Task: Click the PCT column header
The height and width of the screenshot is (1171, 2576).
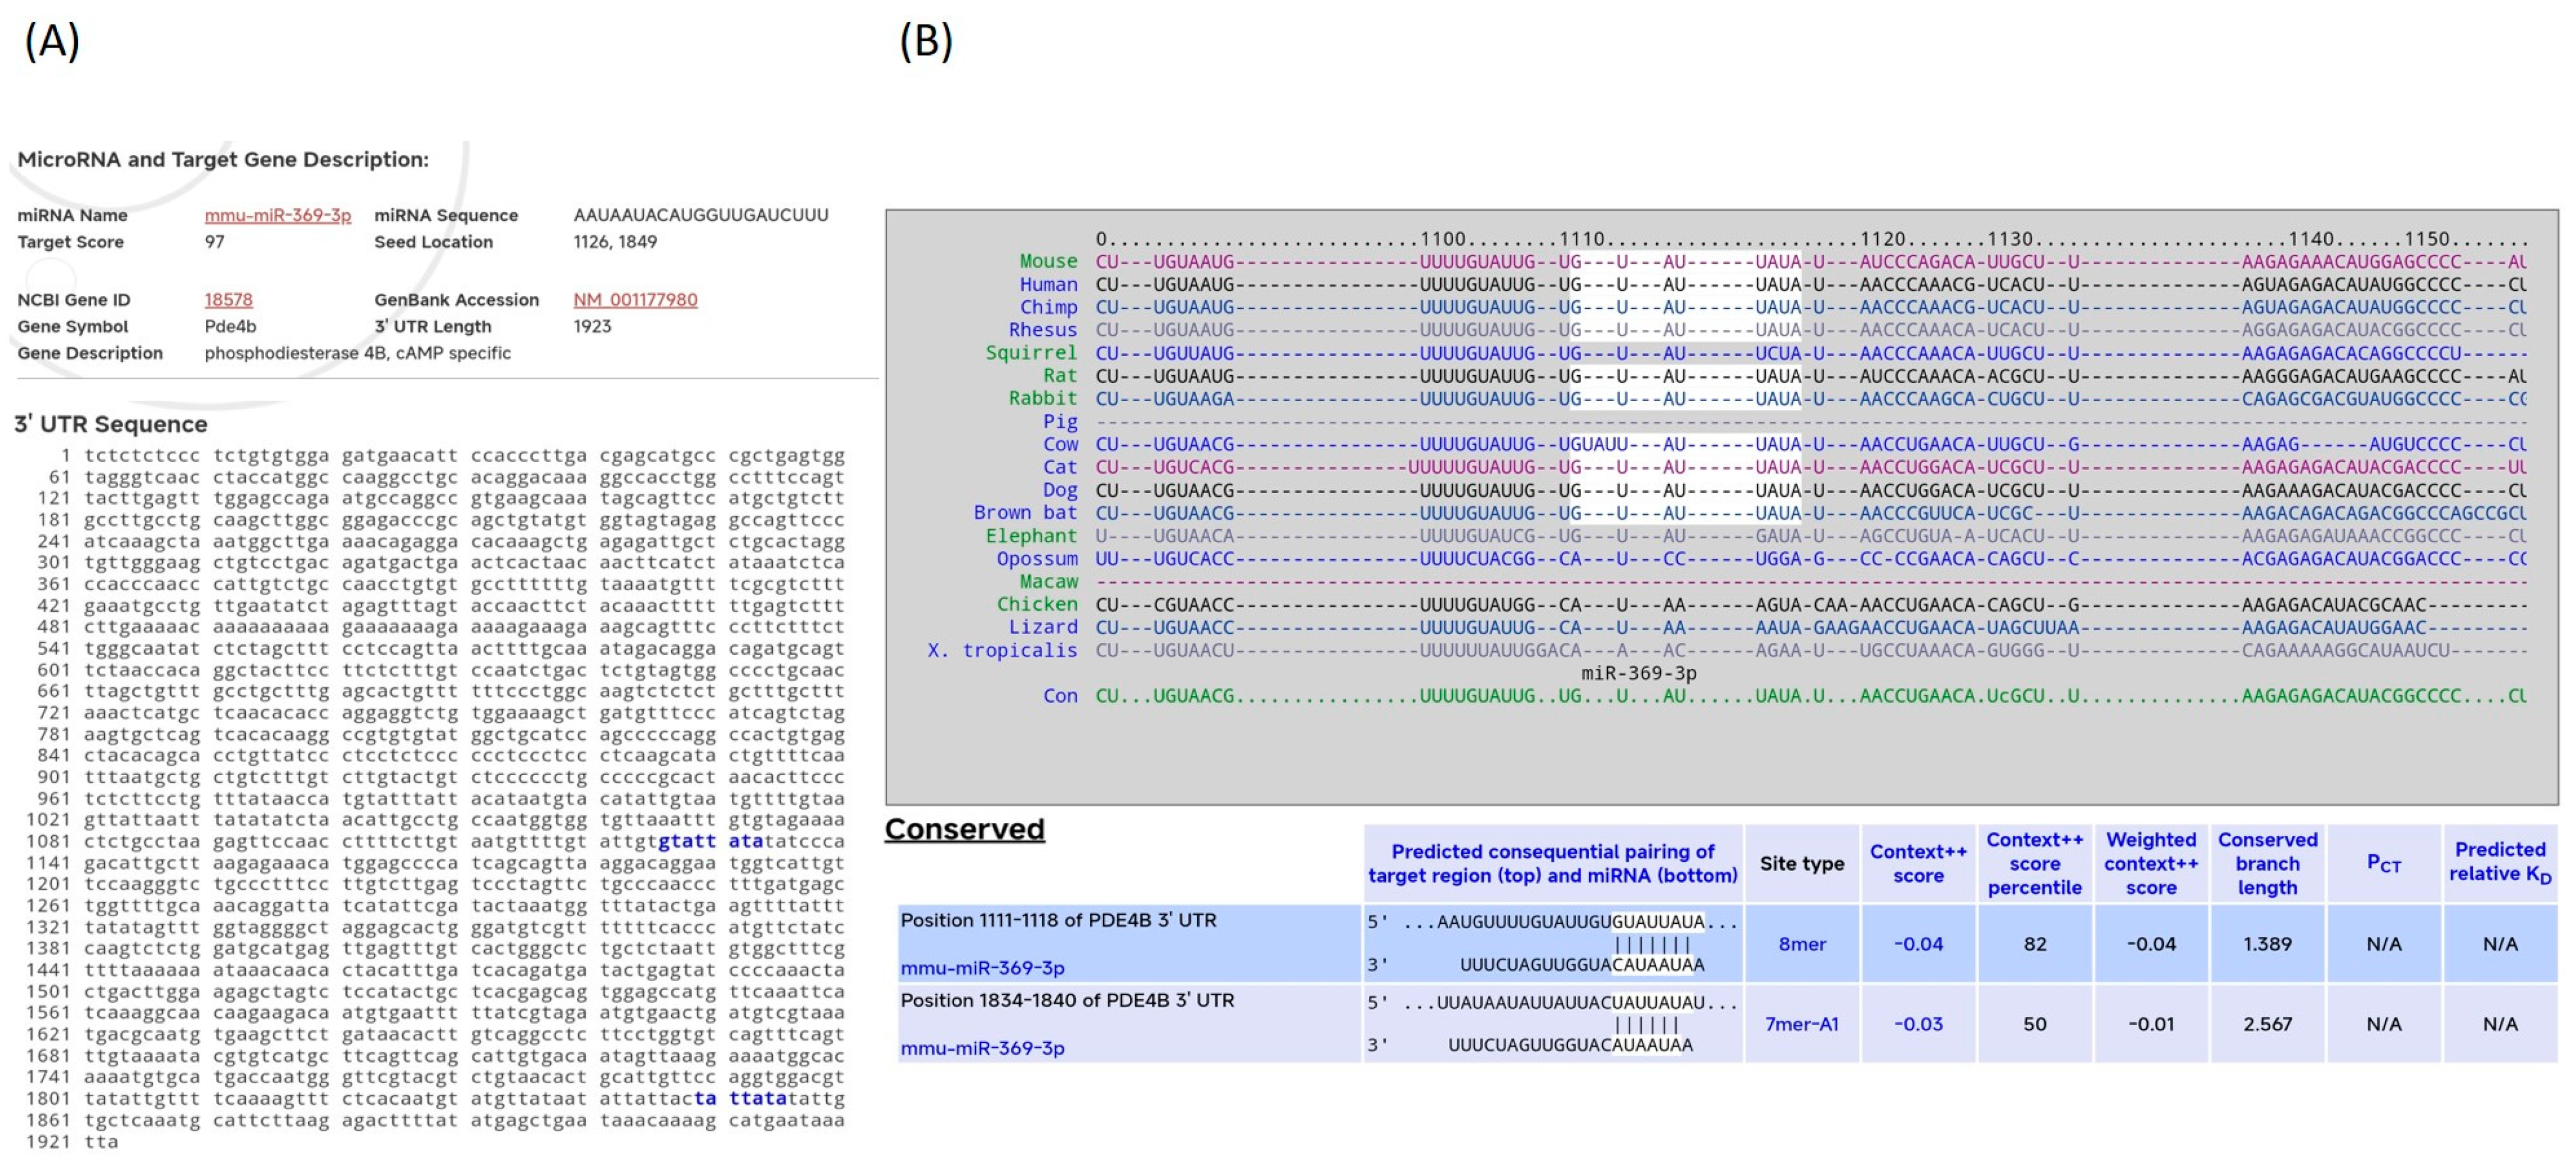Action: pyautogui.click(x=2383, y=863)
